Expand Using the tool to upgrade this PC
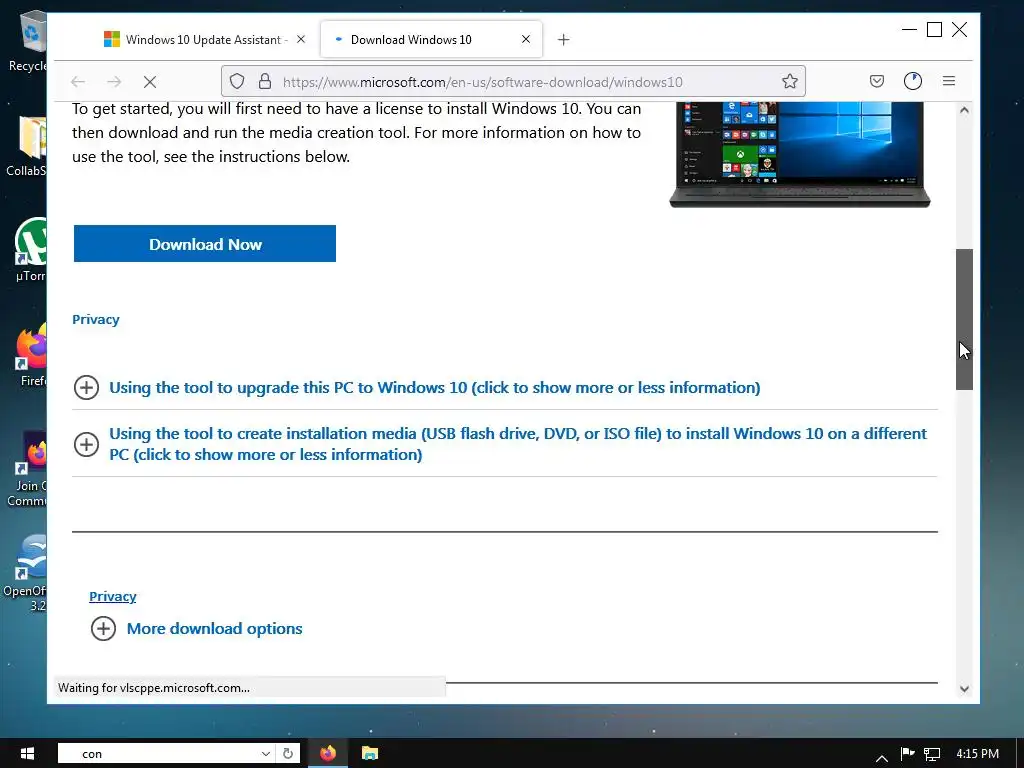 click(x=434, y=387)
